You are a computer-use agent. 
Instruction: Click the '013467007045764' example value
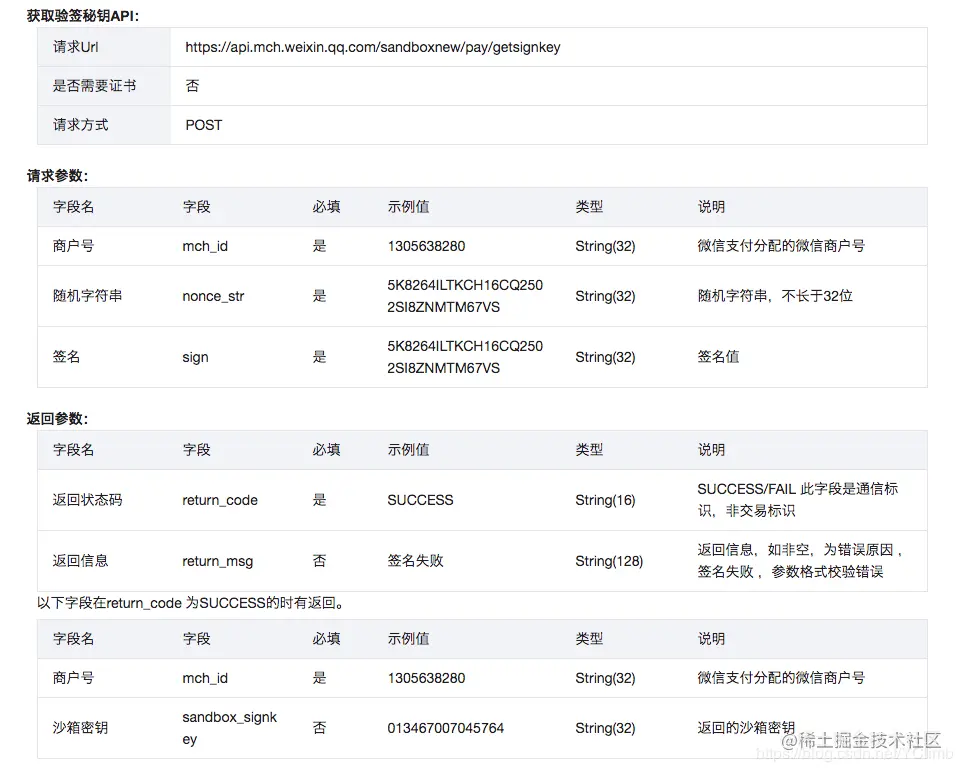coord(445,728)
